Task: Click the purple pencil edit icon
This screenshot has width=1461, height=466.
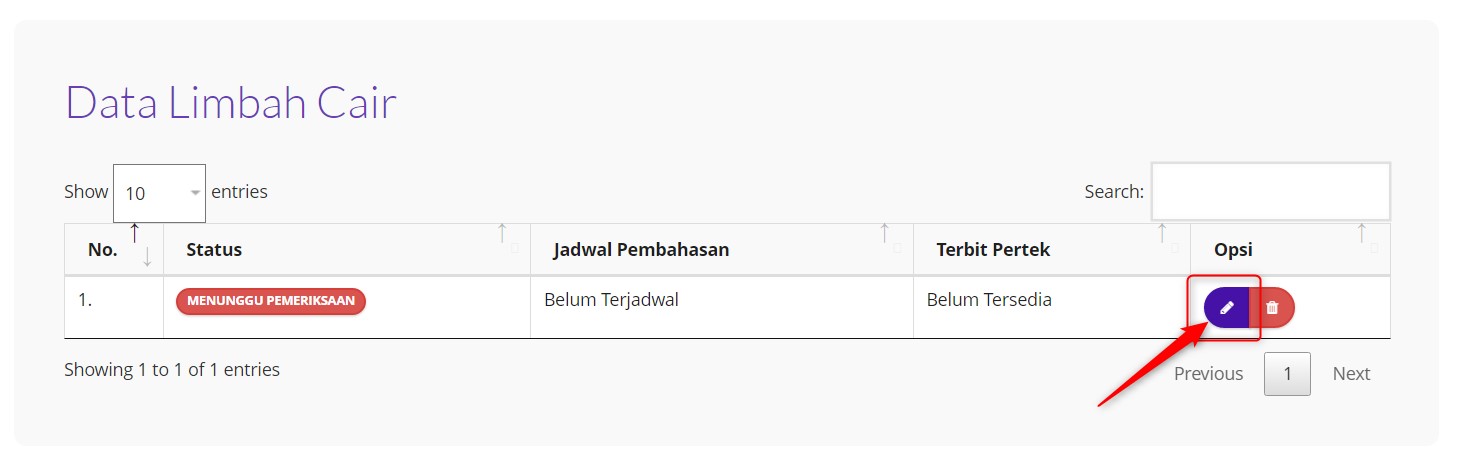Action: click(1227, 308)
